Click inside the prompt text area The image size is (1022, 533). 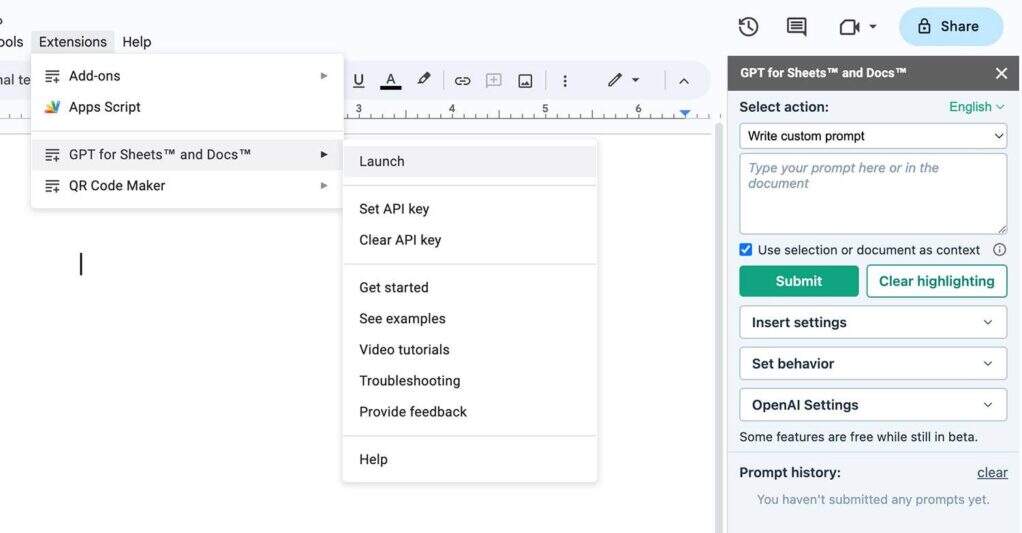(873, 194)
